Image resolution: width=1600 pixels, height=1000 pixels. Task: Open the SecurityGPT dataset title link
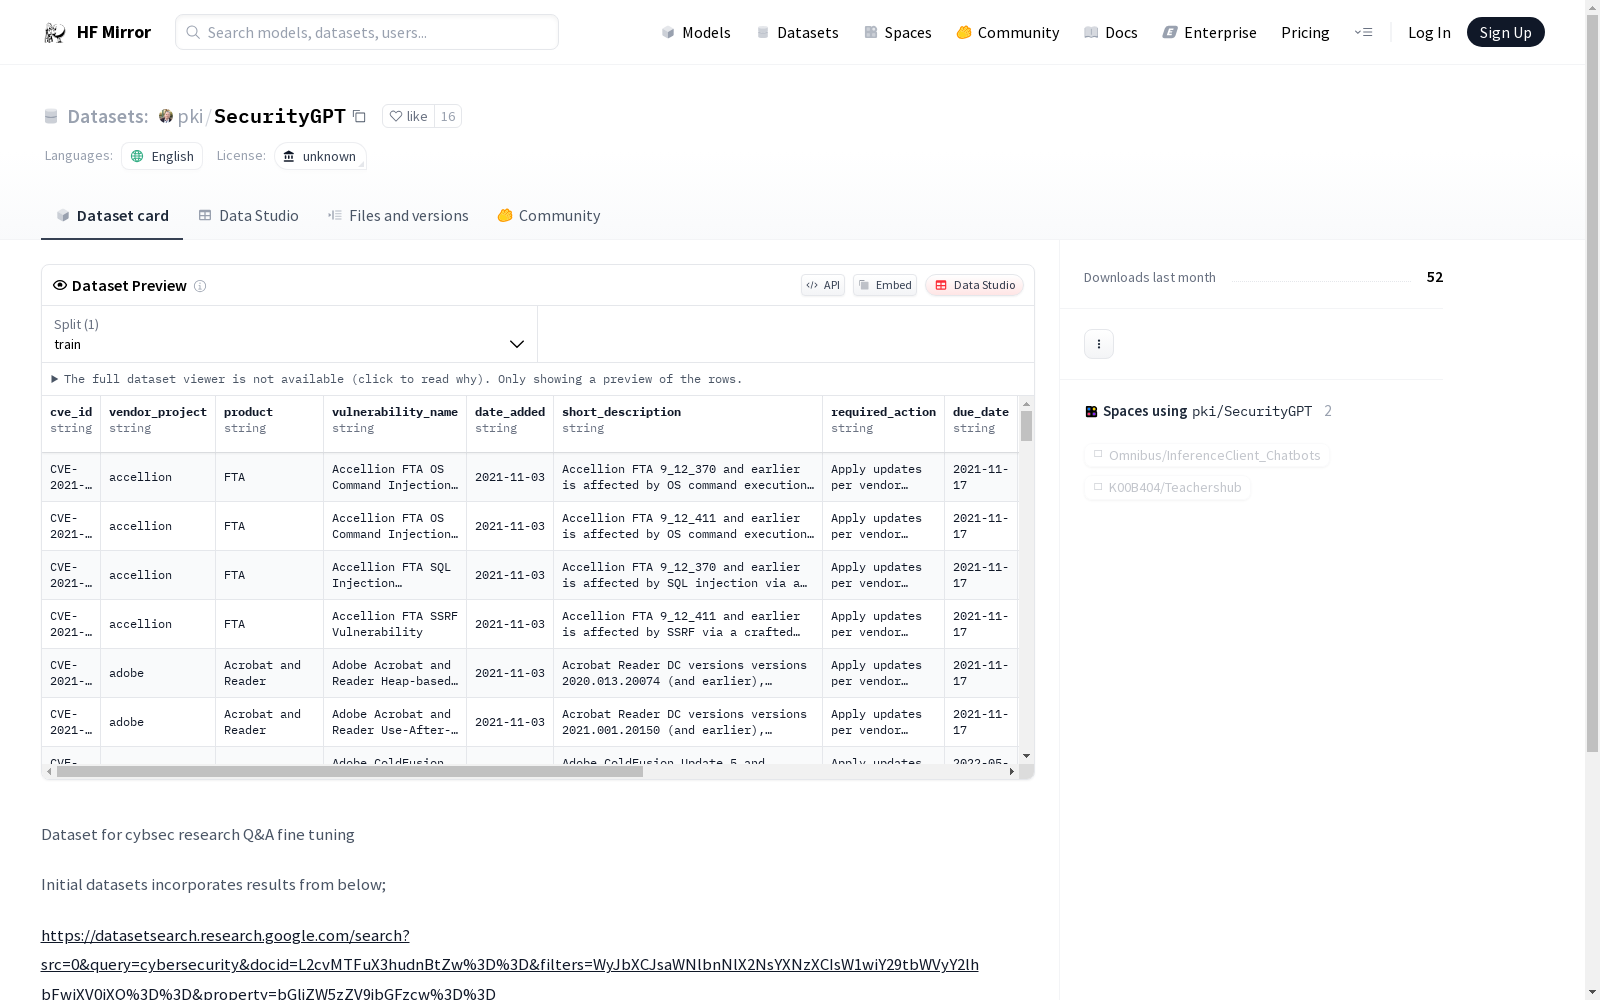(280, 116)
